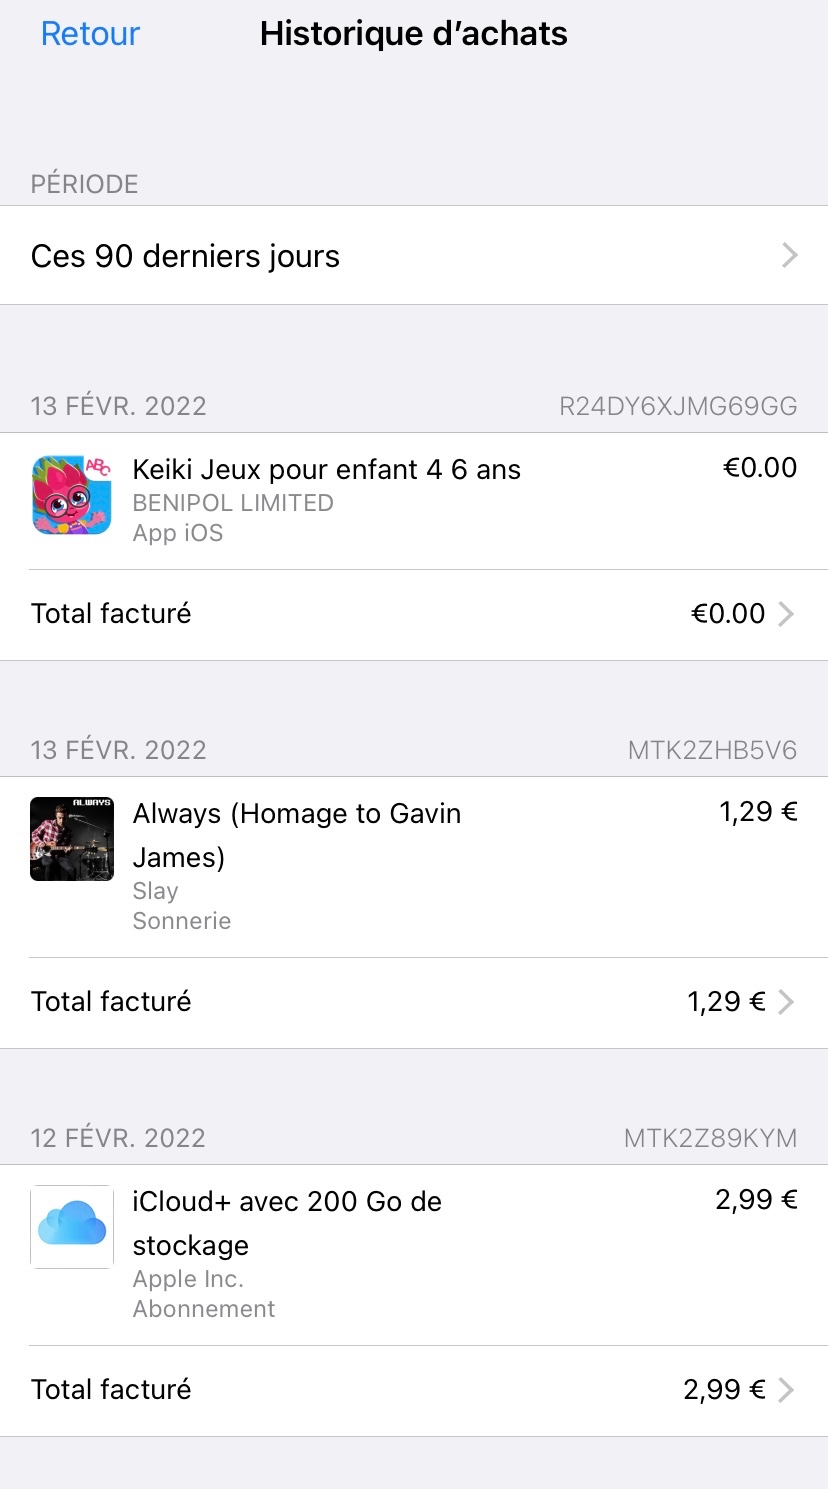
Task: Open Total facturé row for the ringtone purchase
Action: 111,1002
